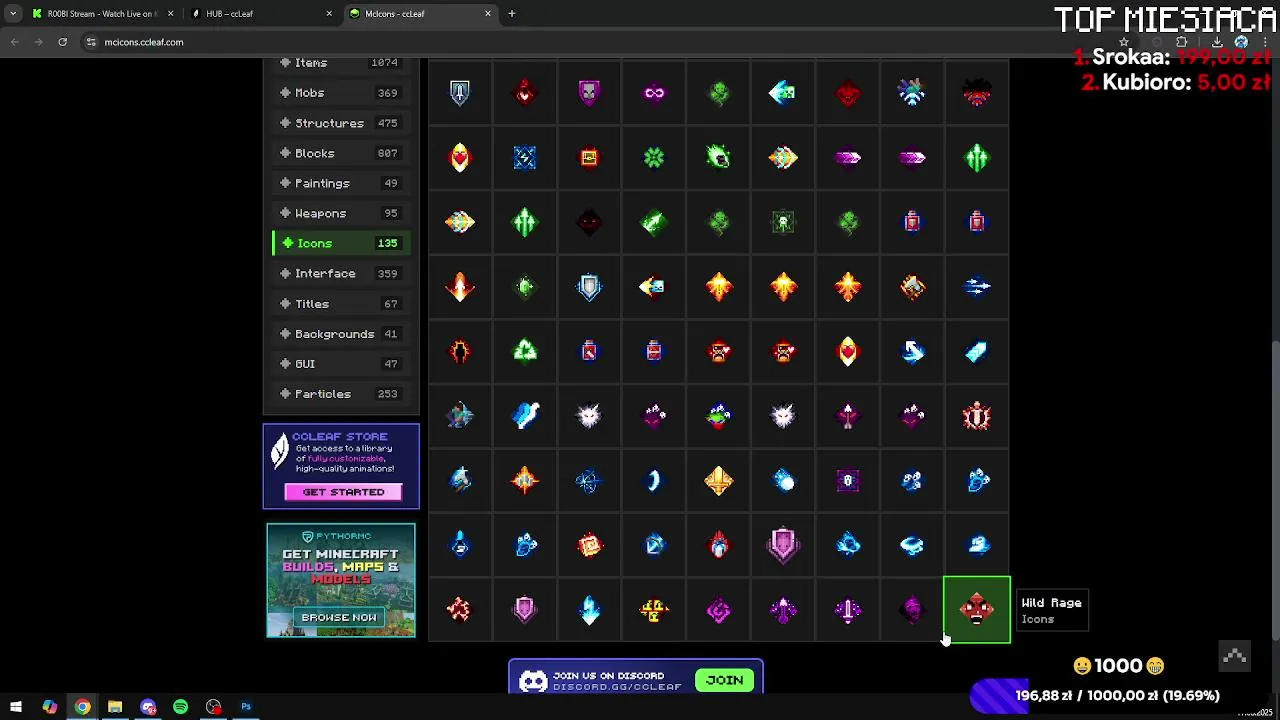Screen dimensions: 1280x720
Task: Open the Particles category
Action: pos(340,394)
